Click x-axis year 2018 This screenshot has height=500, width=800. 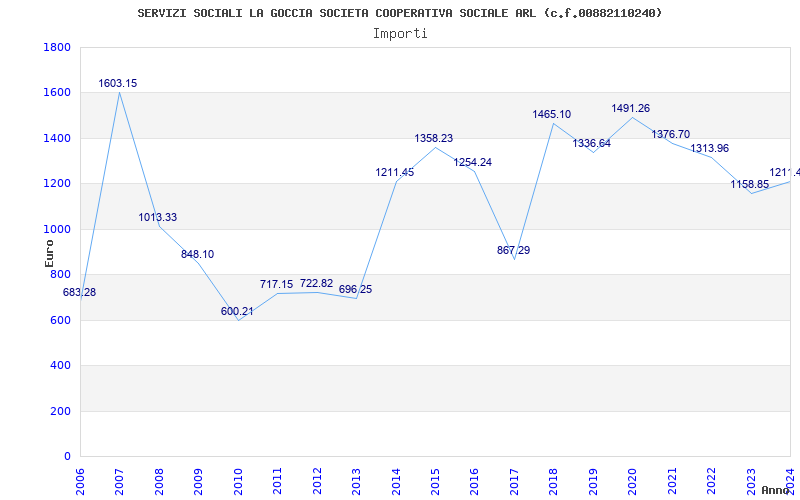click(x=554, y=481)
